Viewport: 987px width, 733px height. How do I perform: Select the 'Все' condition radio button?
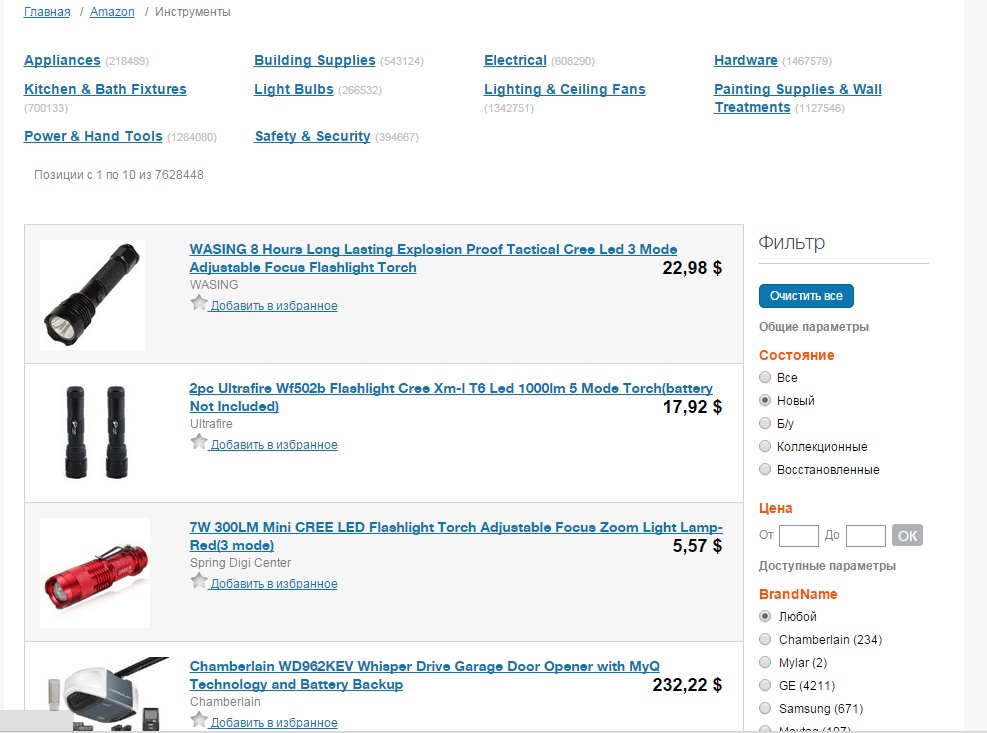[766, 378]
